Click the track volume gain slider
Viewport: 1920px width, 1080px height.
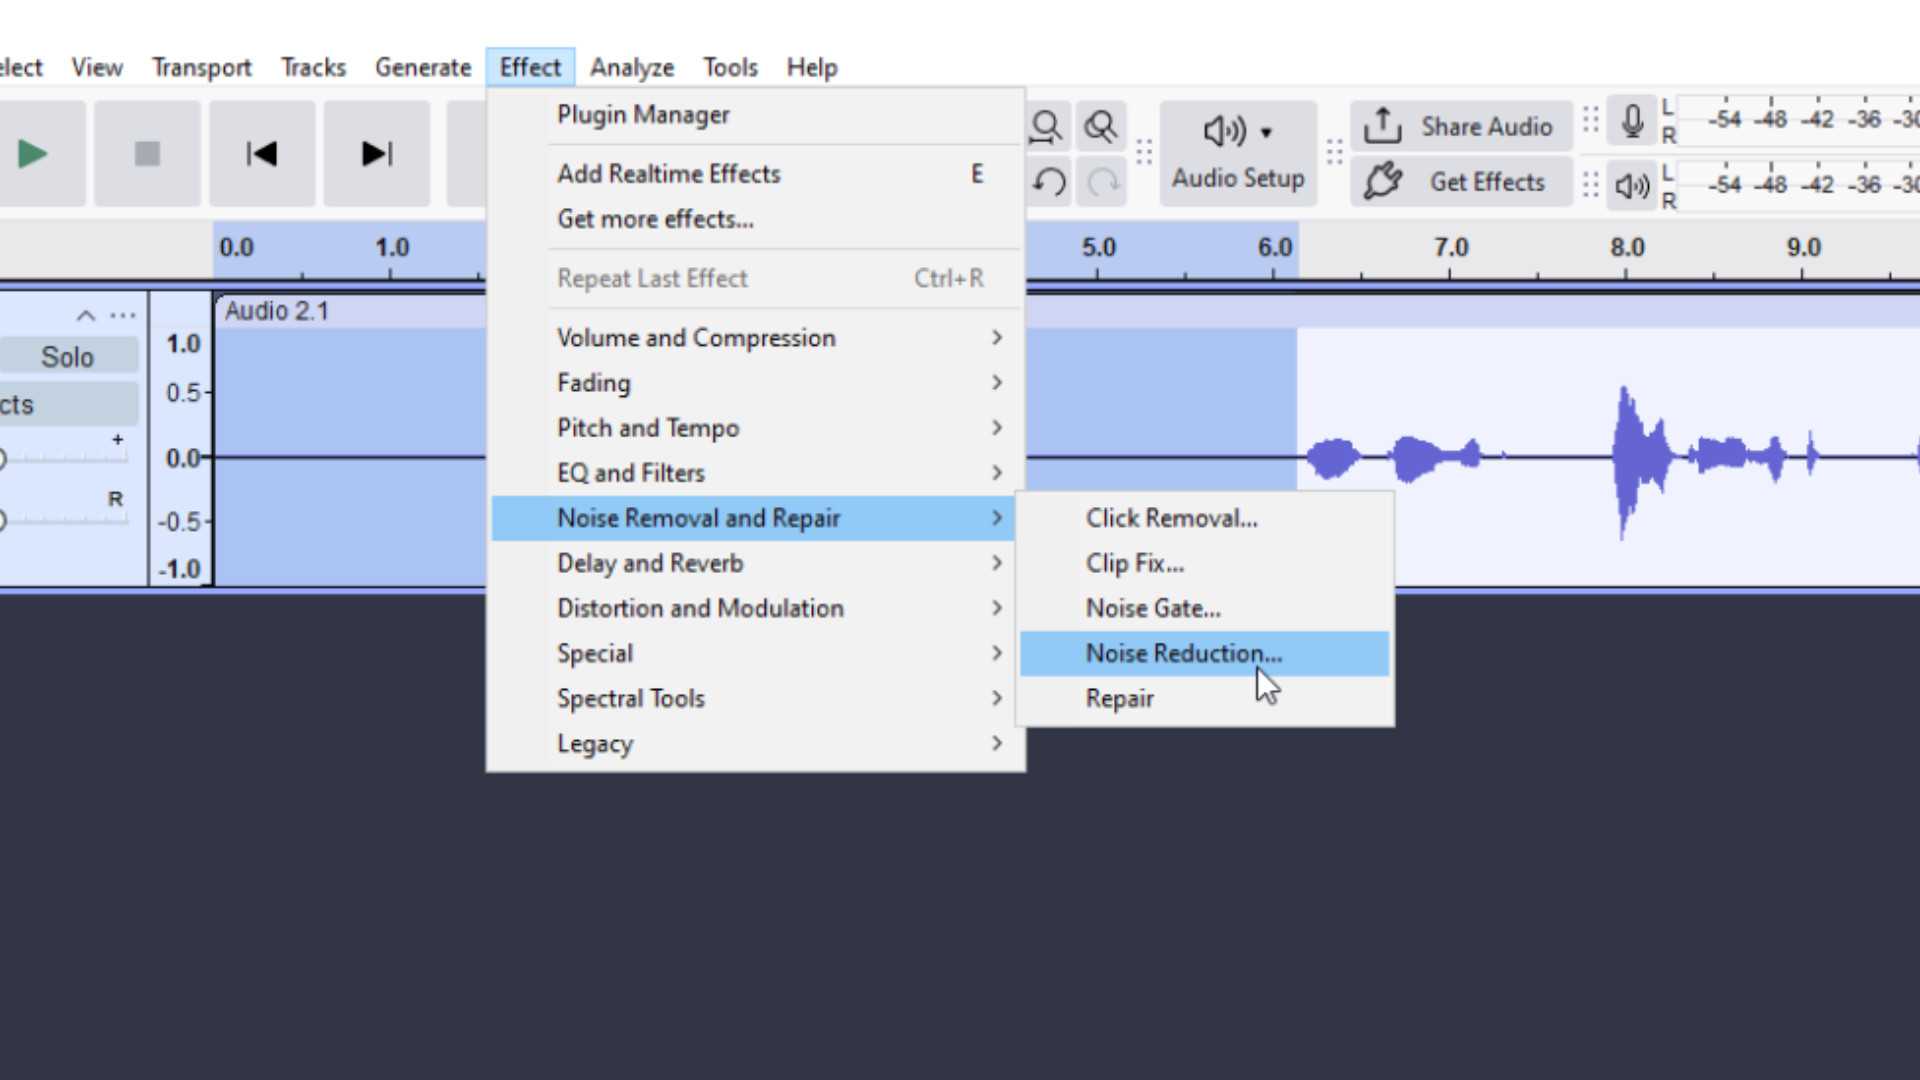(64, 458)
